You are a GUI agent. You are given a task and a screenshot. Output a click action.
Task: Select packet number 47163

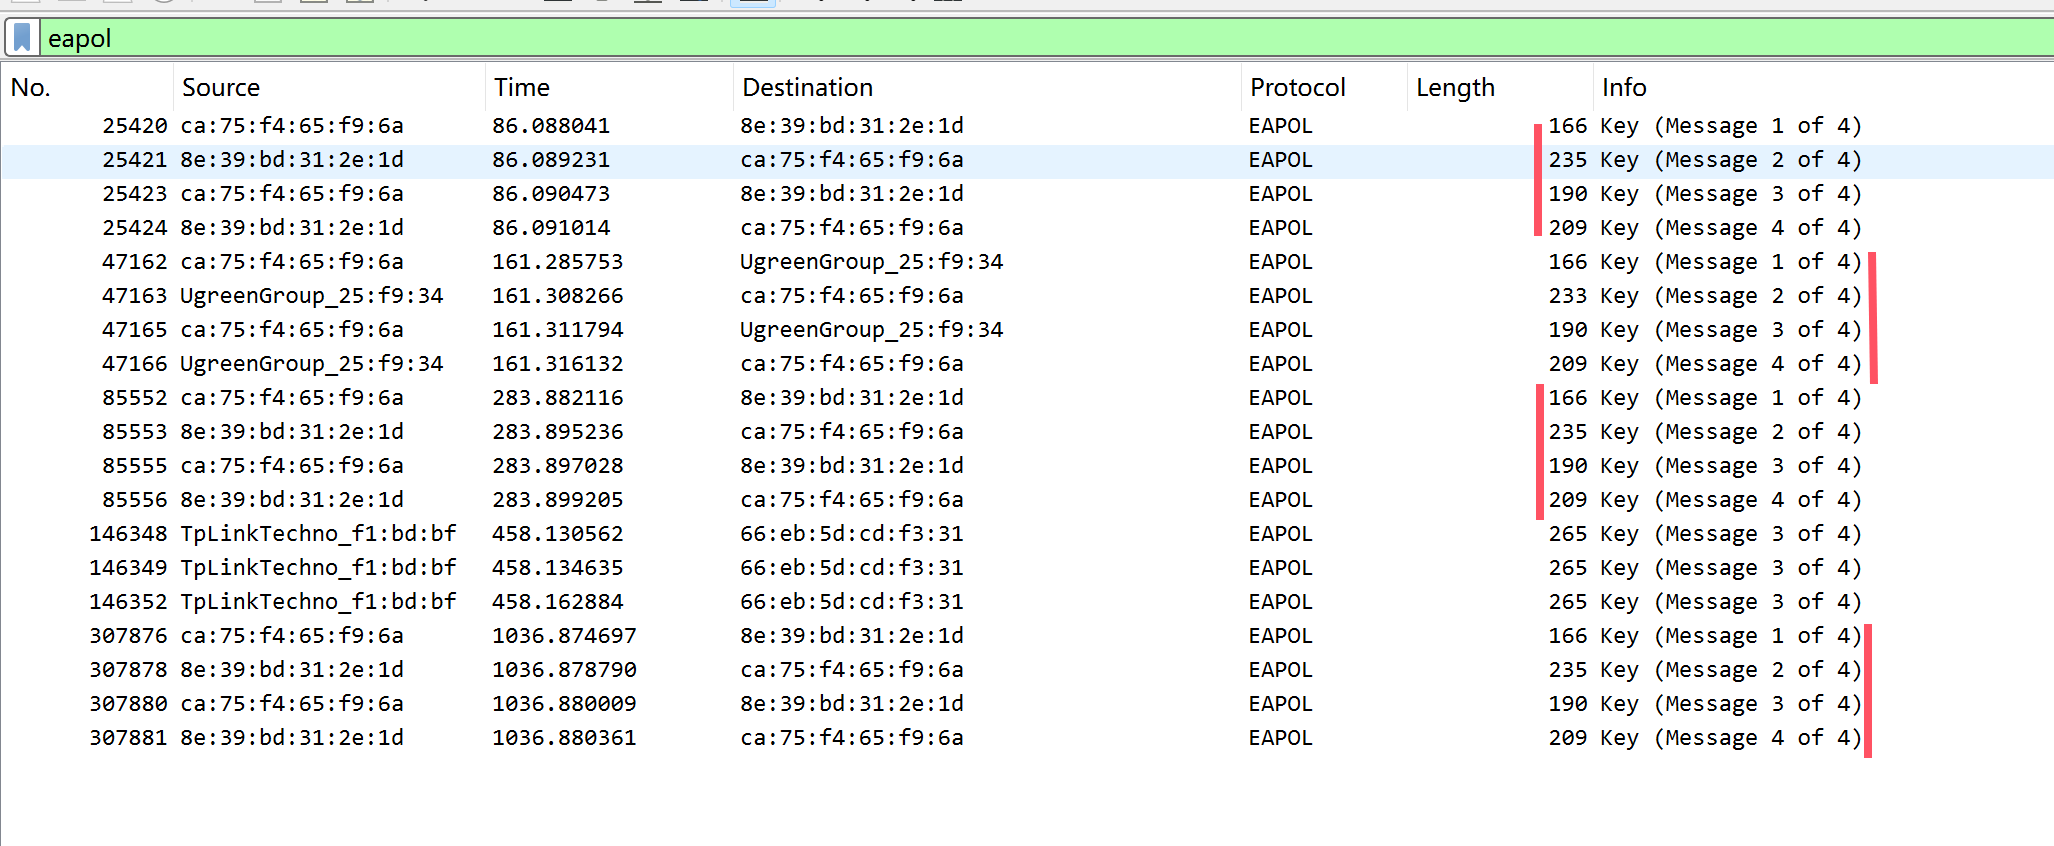point(1027,296)
